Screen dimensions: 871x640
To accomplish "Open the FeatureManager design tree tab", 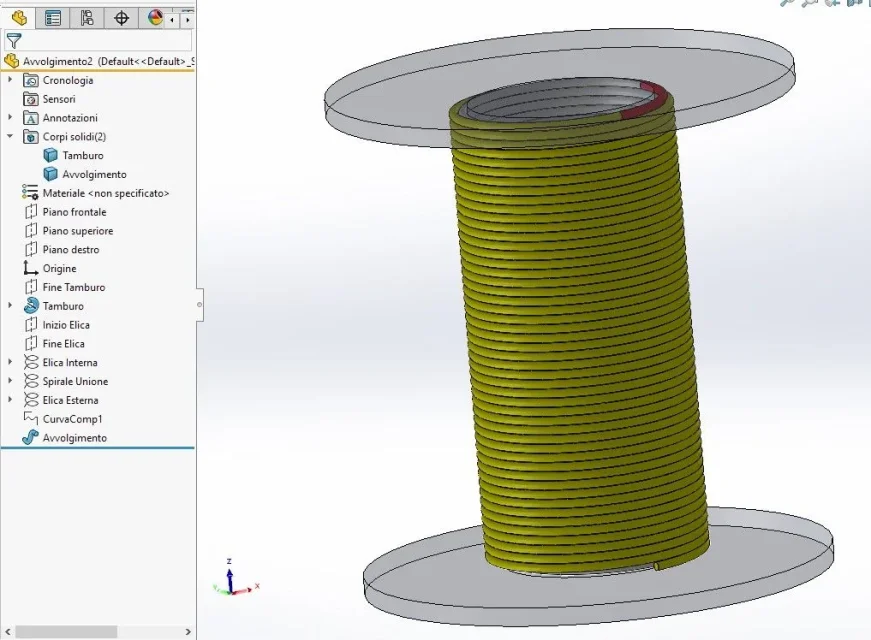I will (x=19, y=18).
